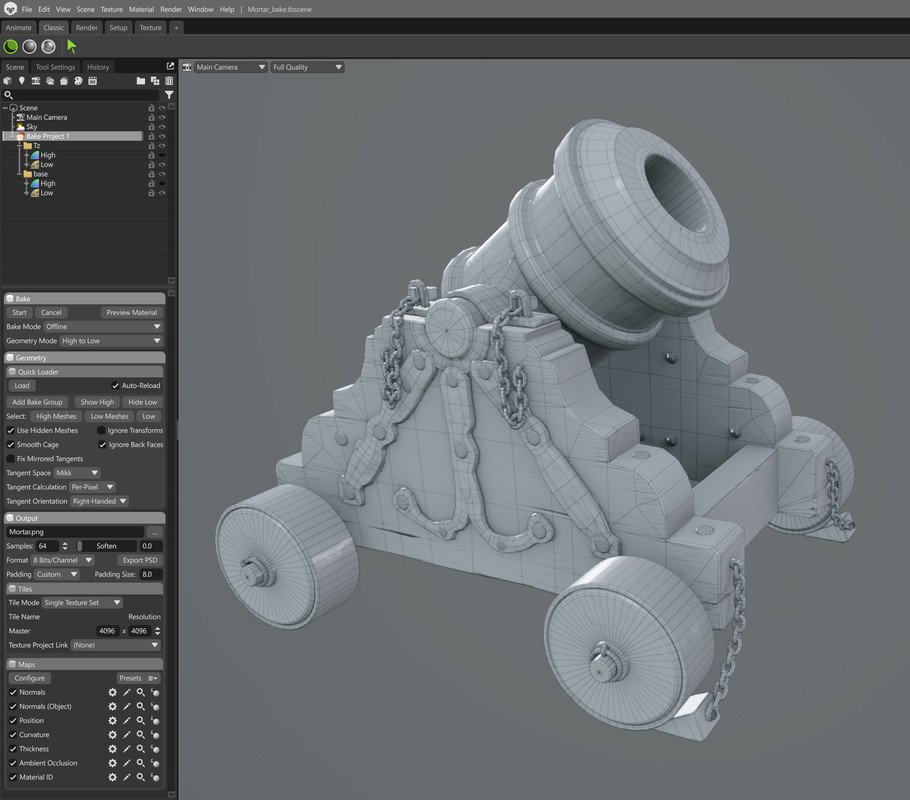Start the bake
910x800 pixels.
tap(19, 312)
